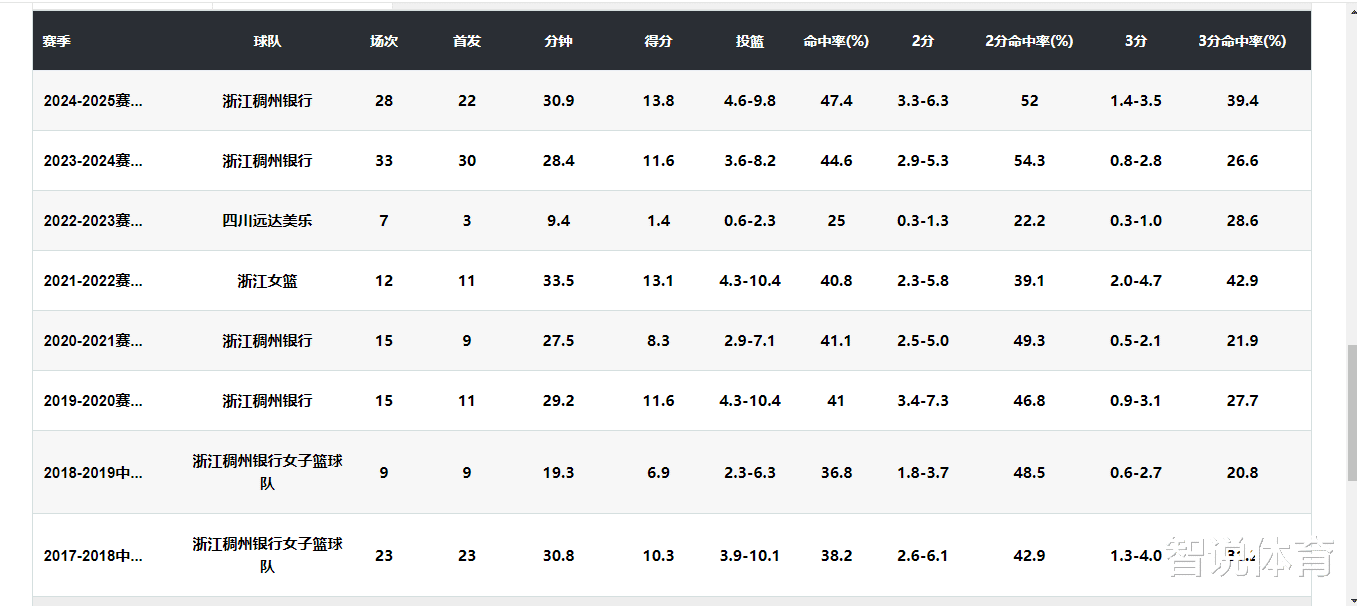Click the 智说体育 watermark logo

1251,556
